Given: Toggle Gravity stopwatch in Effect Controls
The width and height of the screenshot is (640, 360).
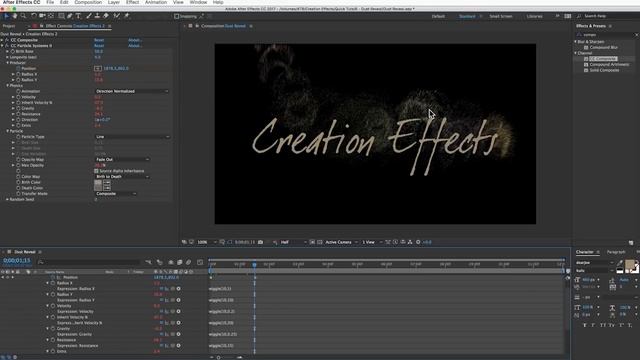Looking at the screenshot, I should pos(18,109).
